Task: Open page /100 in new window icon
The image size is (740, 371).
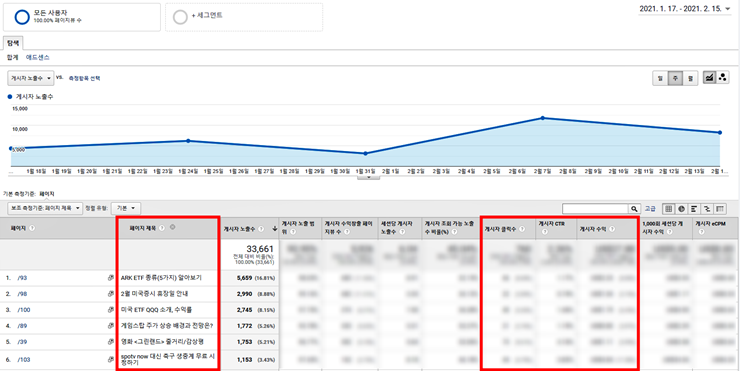Action: coord(111,310)
